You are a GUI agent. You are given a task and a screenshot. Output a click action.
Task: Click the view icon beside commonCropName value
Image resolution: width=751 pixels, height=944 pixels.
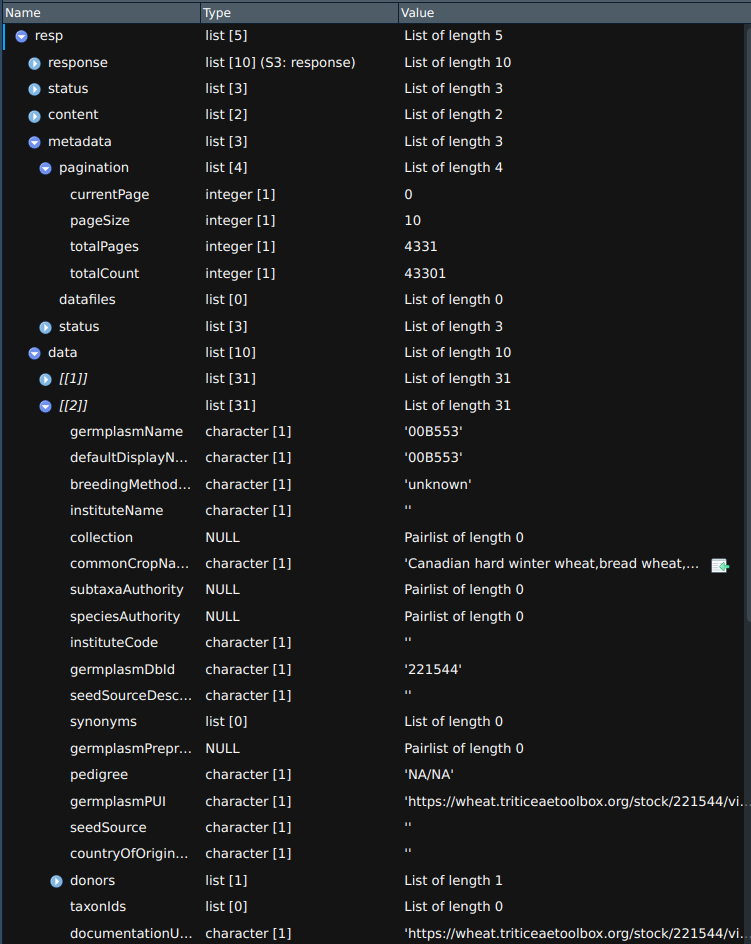719,565
